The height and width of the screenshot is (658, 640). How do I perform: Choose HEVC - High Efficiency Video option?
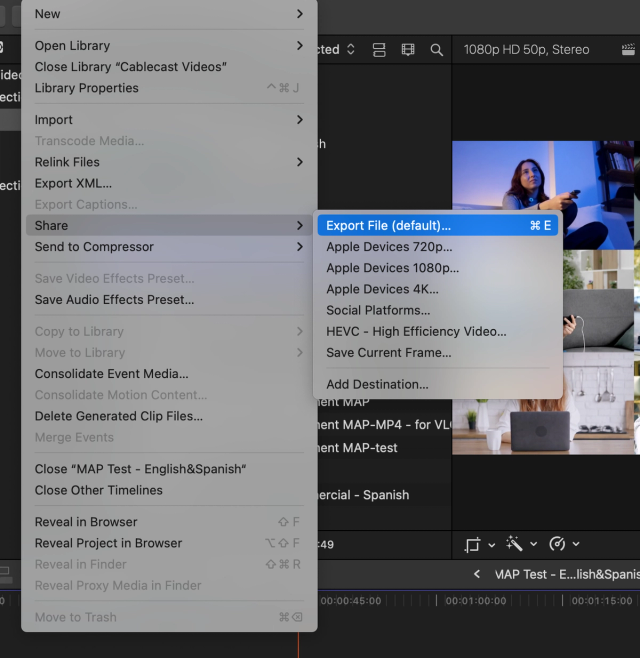click(x=416, y=331)
